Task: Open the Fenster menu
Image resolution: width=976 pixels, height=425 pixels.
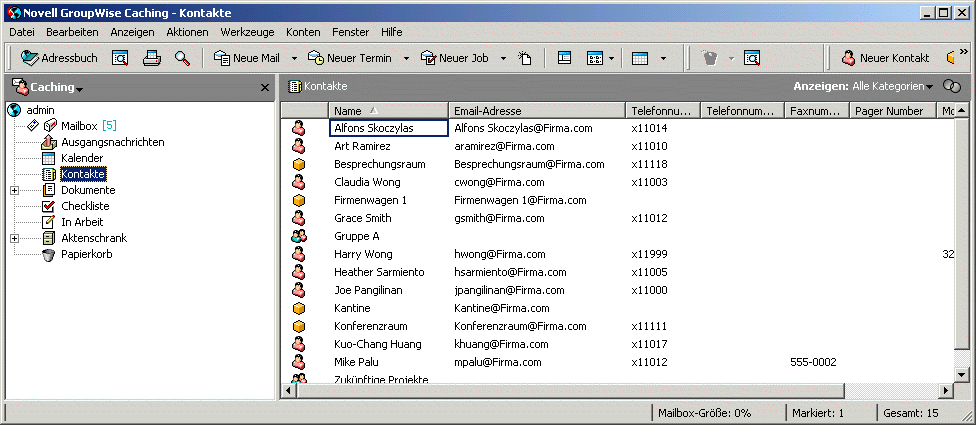Action: pos(350,32)
